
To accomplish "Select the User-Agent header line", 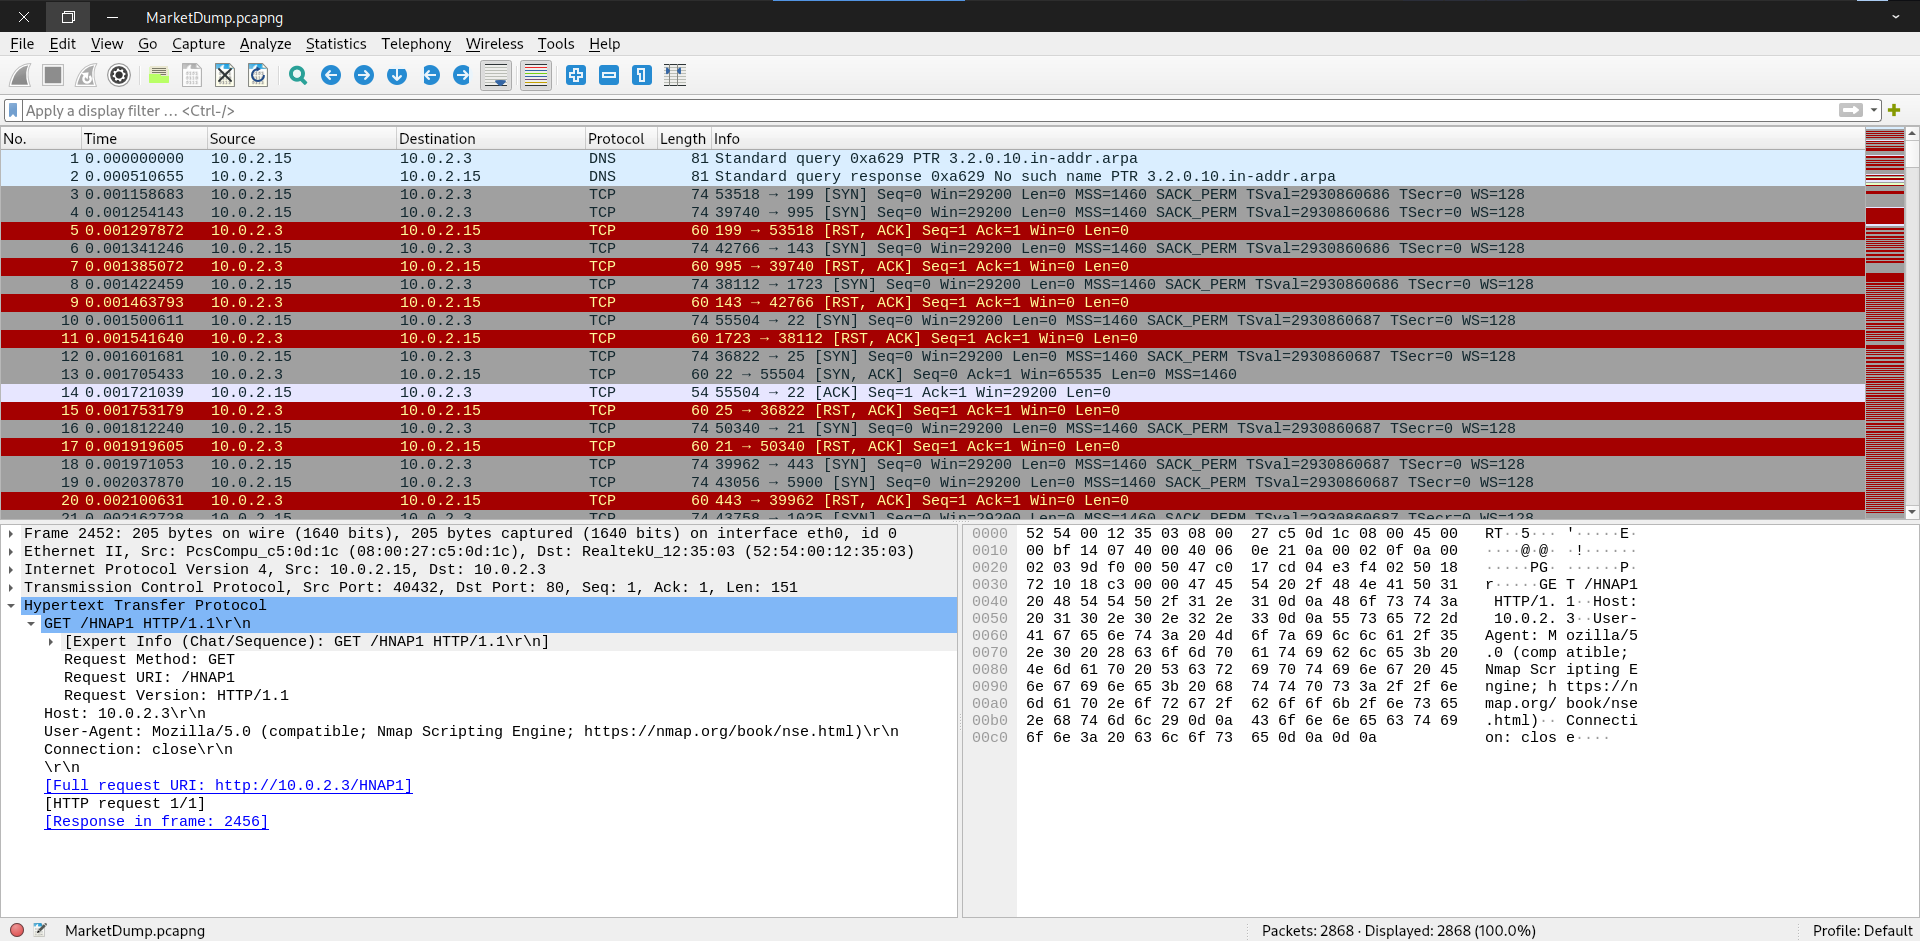I will click(x=471, y=732).
